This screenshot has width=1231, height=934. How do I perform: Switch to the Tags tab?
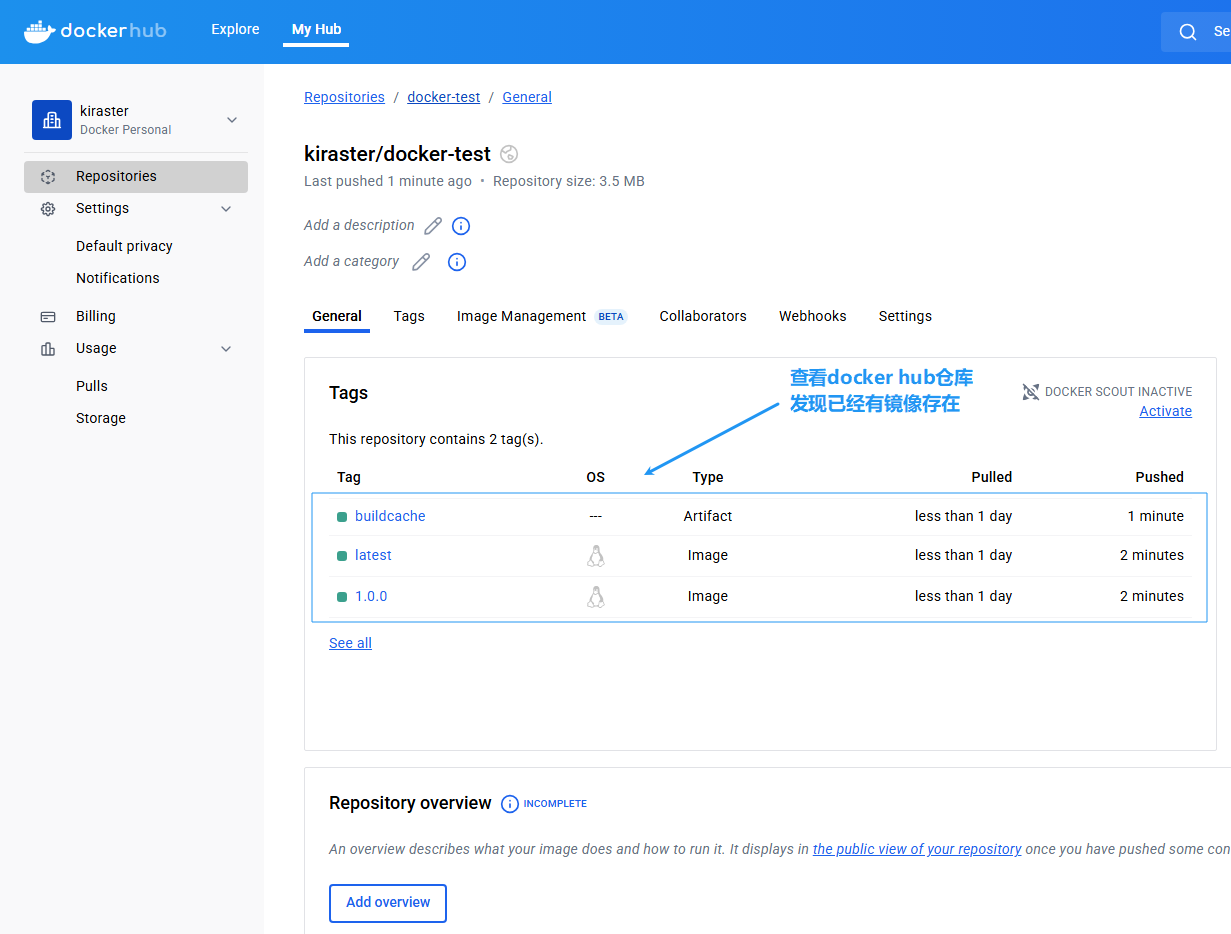pyautogui.click(x=409, y=316)
